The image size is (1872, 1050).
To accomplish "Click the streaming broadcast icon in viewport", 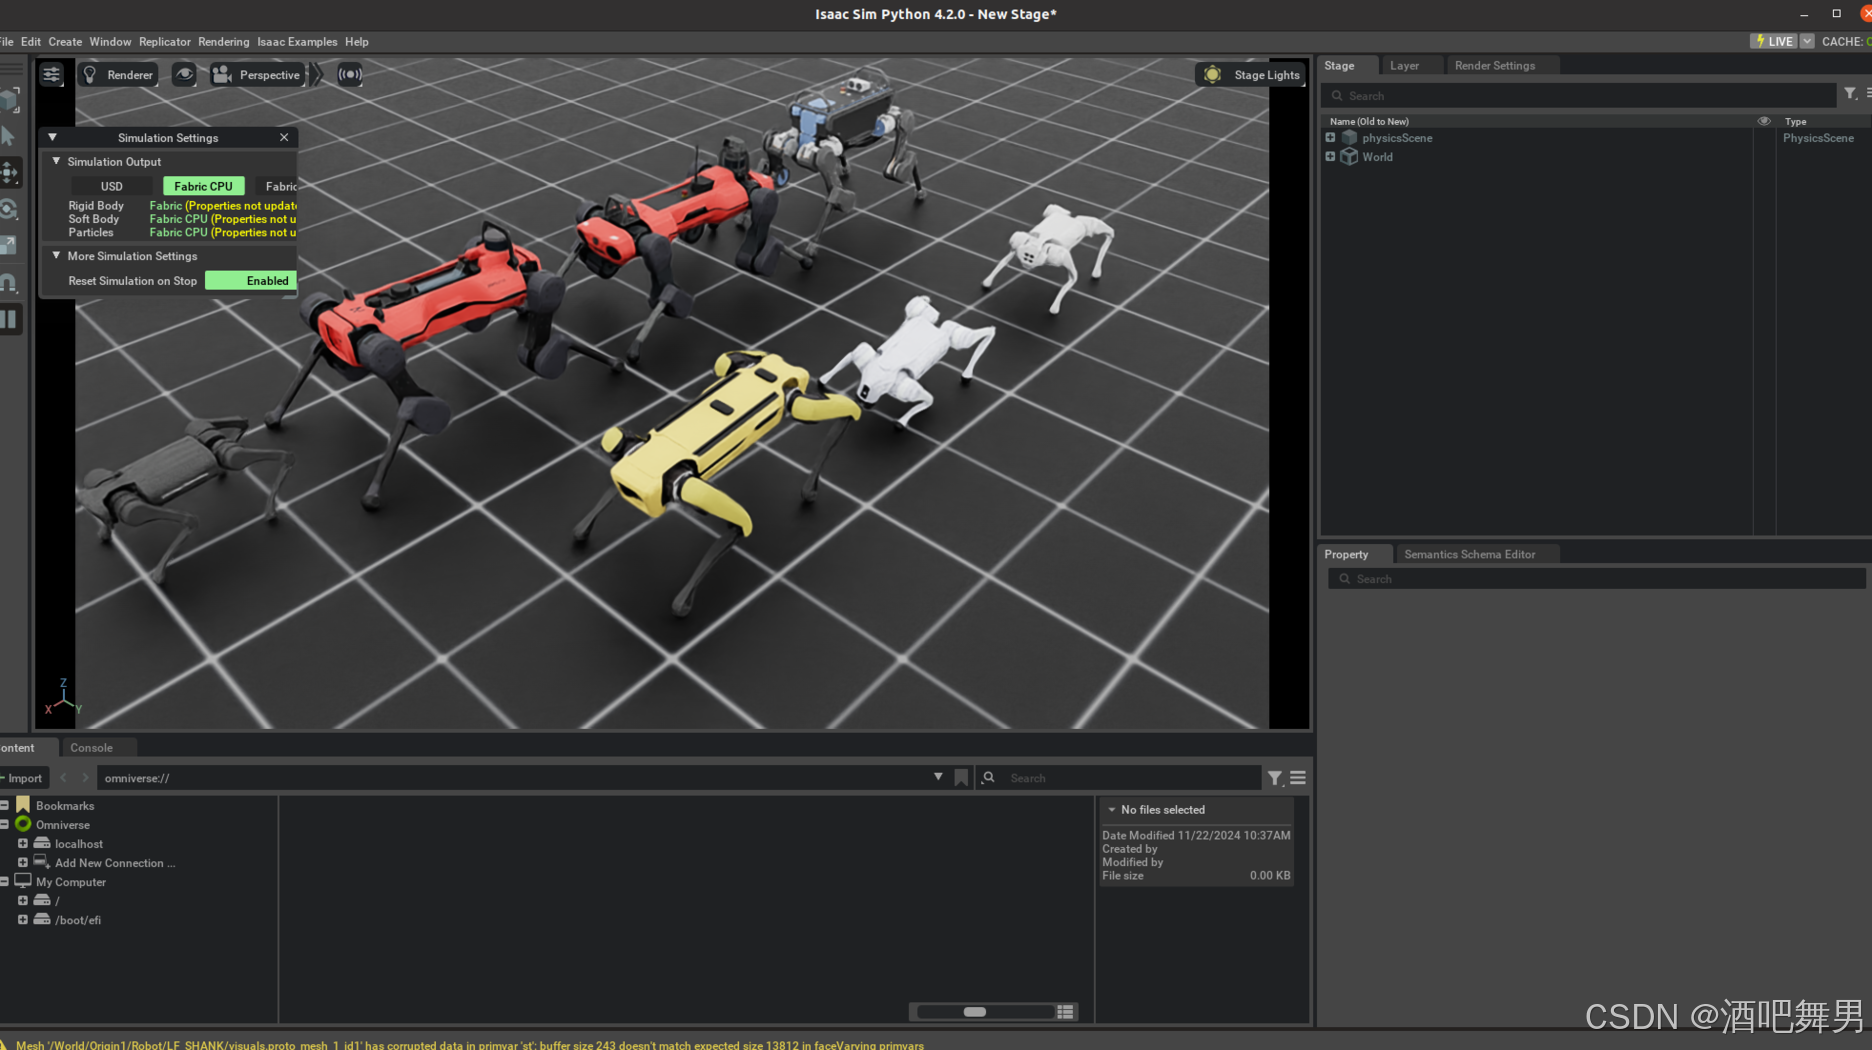I will (x=350, y=75).
